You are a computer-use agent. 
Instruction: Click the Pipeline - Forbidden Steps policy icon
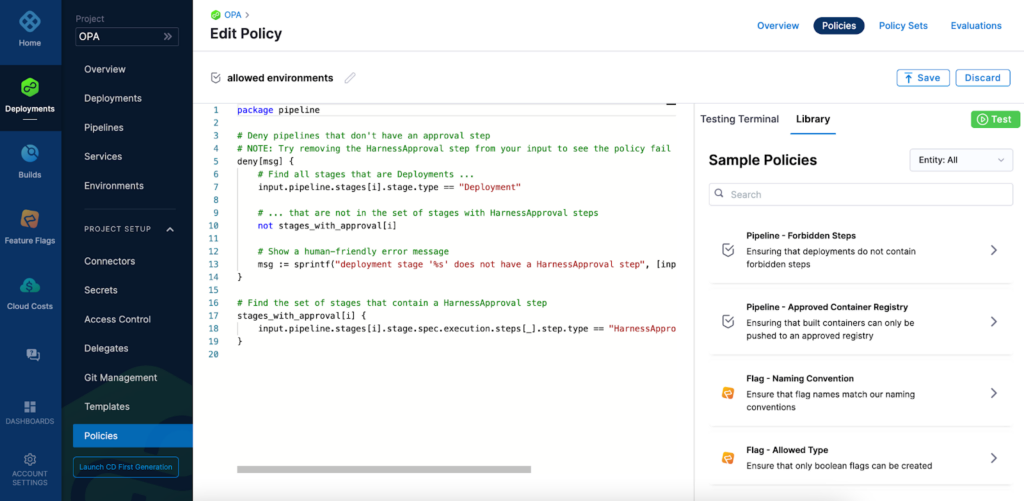728,250
